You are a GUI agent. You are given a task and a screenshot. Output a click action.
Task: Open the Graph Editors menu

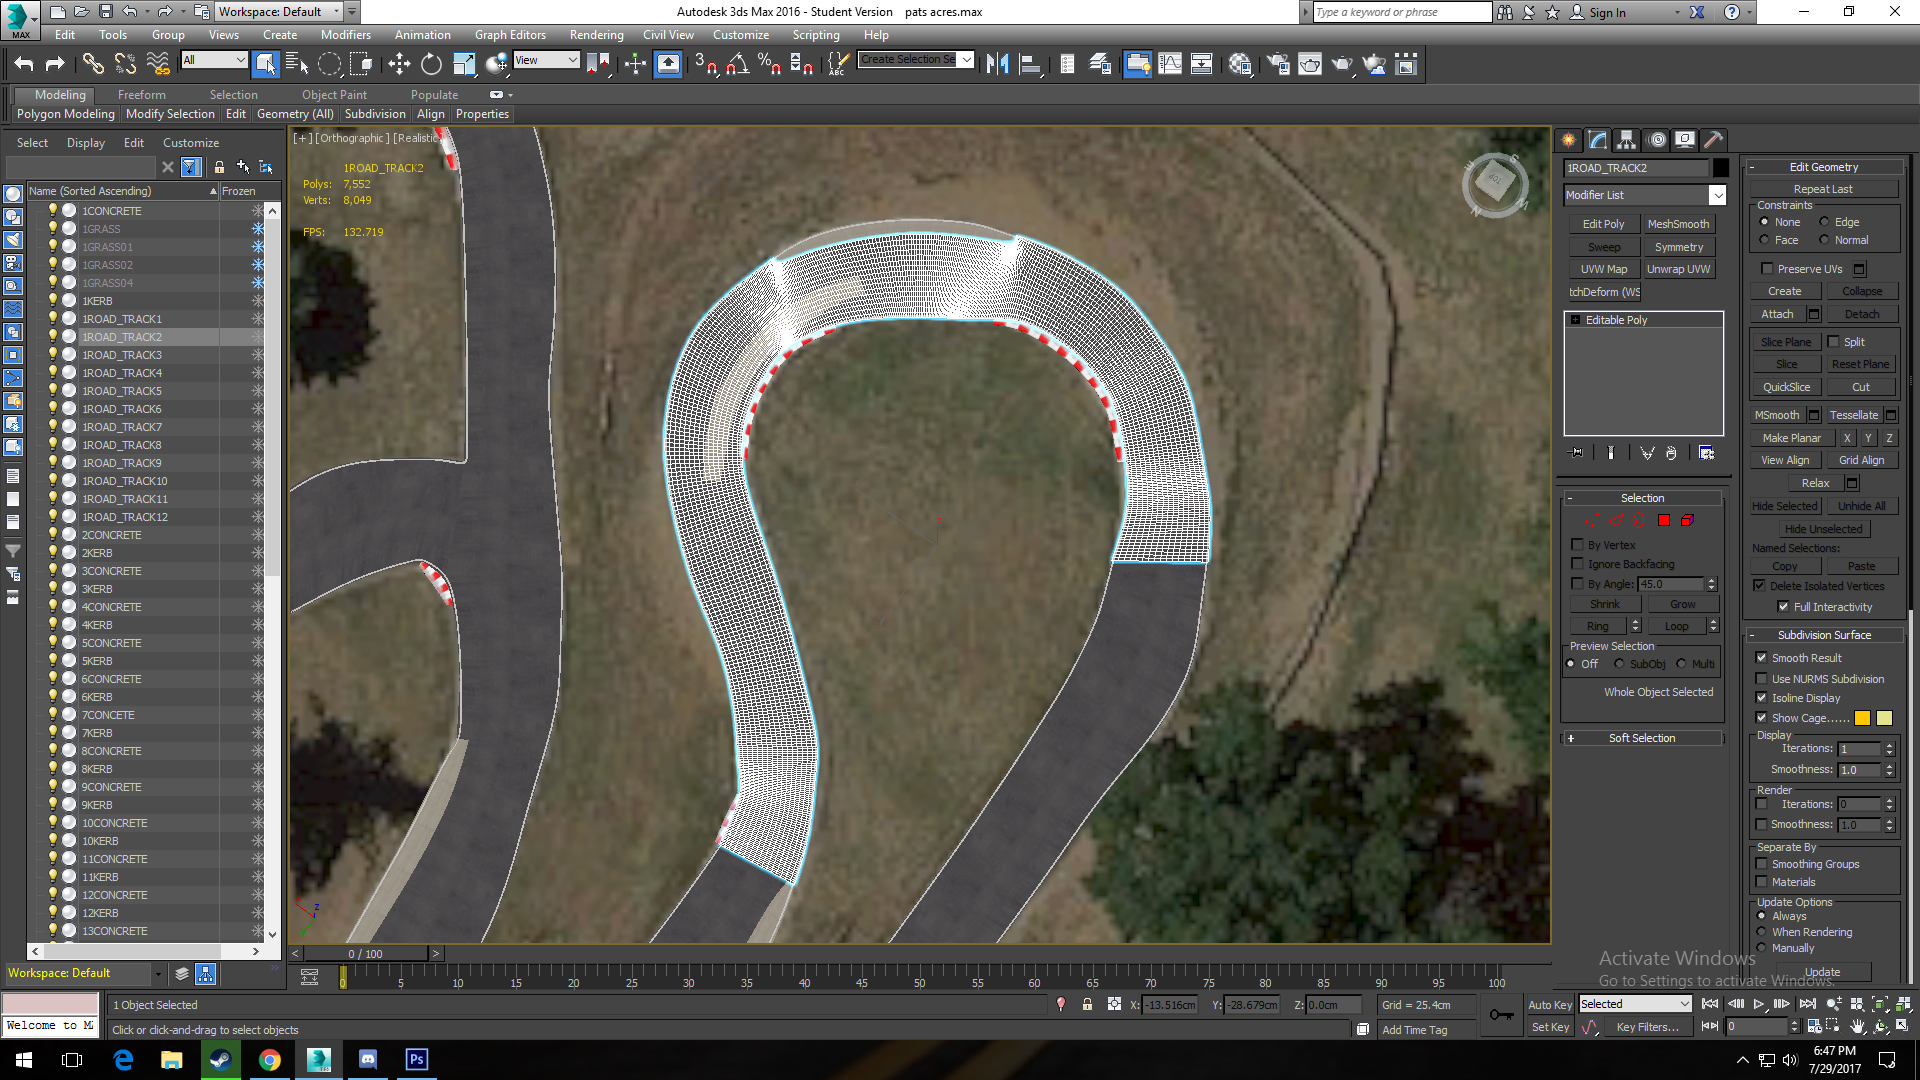click(510, 35)
